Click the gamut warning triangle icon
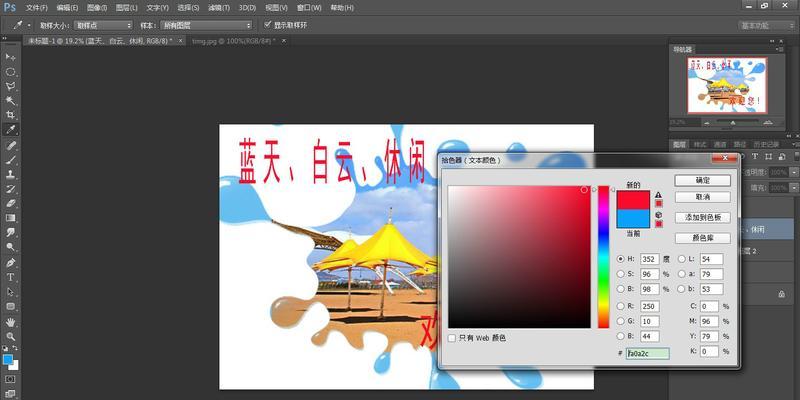This screenshot has width=800, height=400. (658, 195)
